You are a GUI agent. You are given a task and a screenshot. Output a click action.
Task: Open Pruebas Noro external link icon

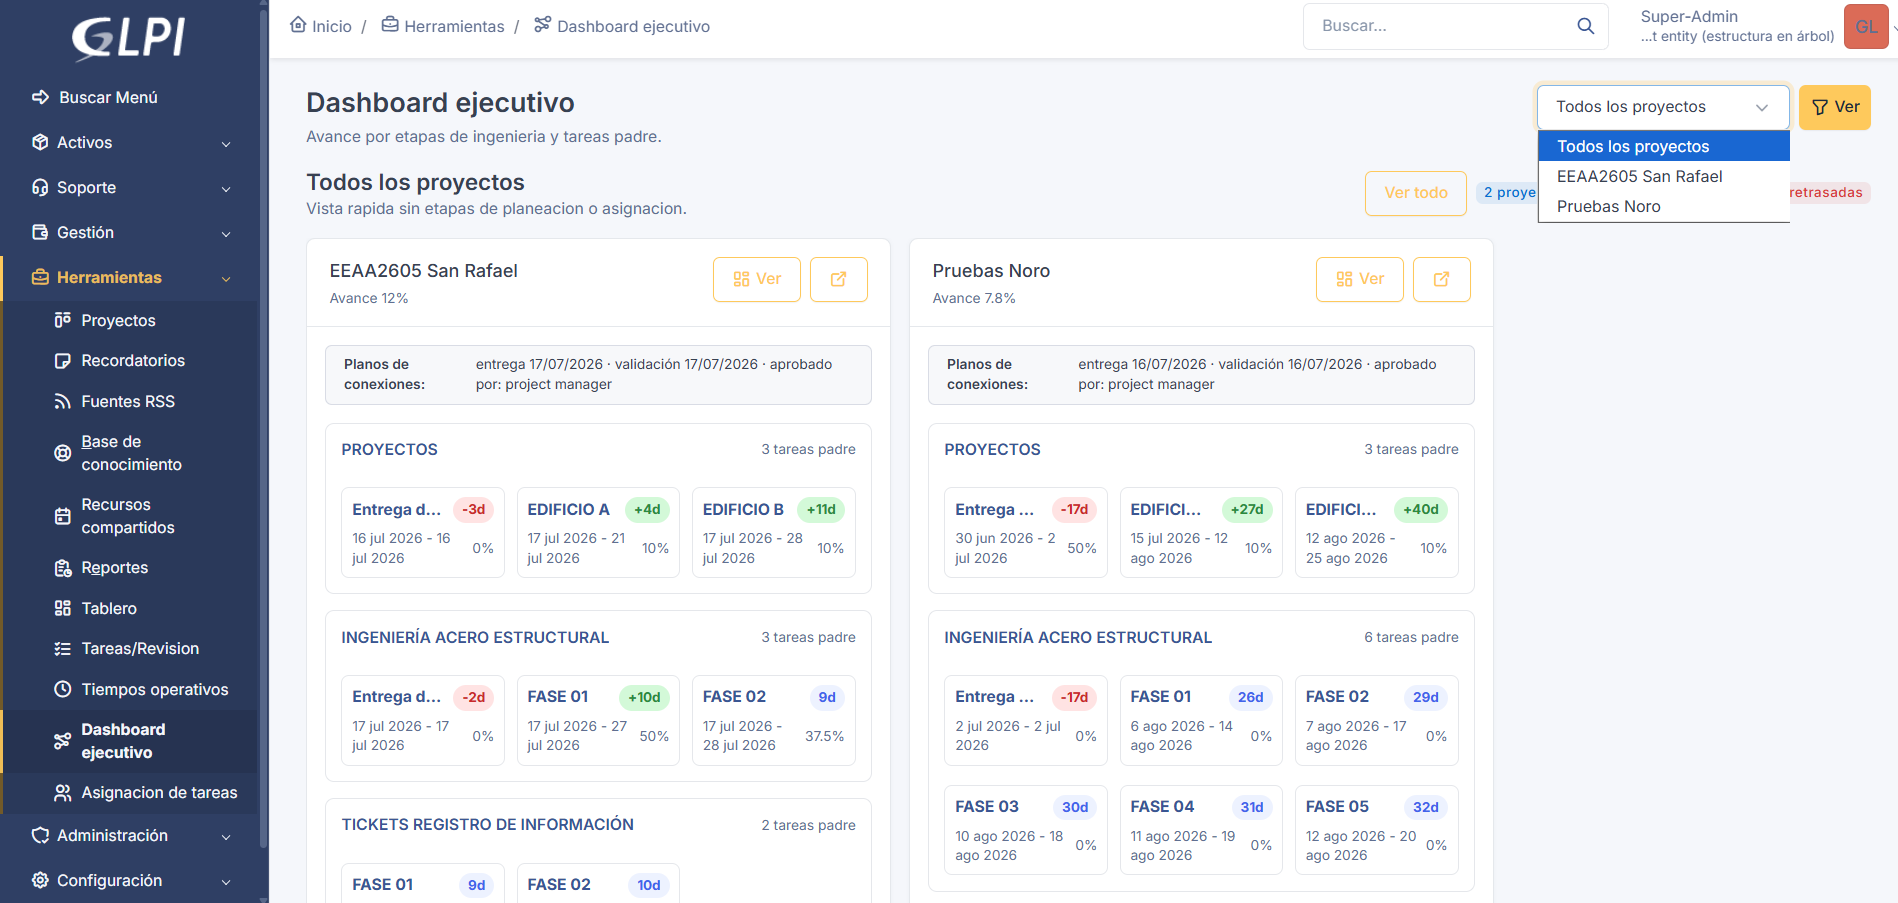[1441, 279]
